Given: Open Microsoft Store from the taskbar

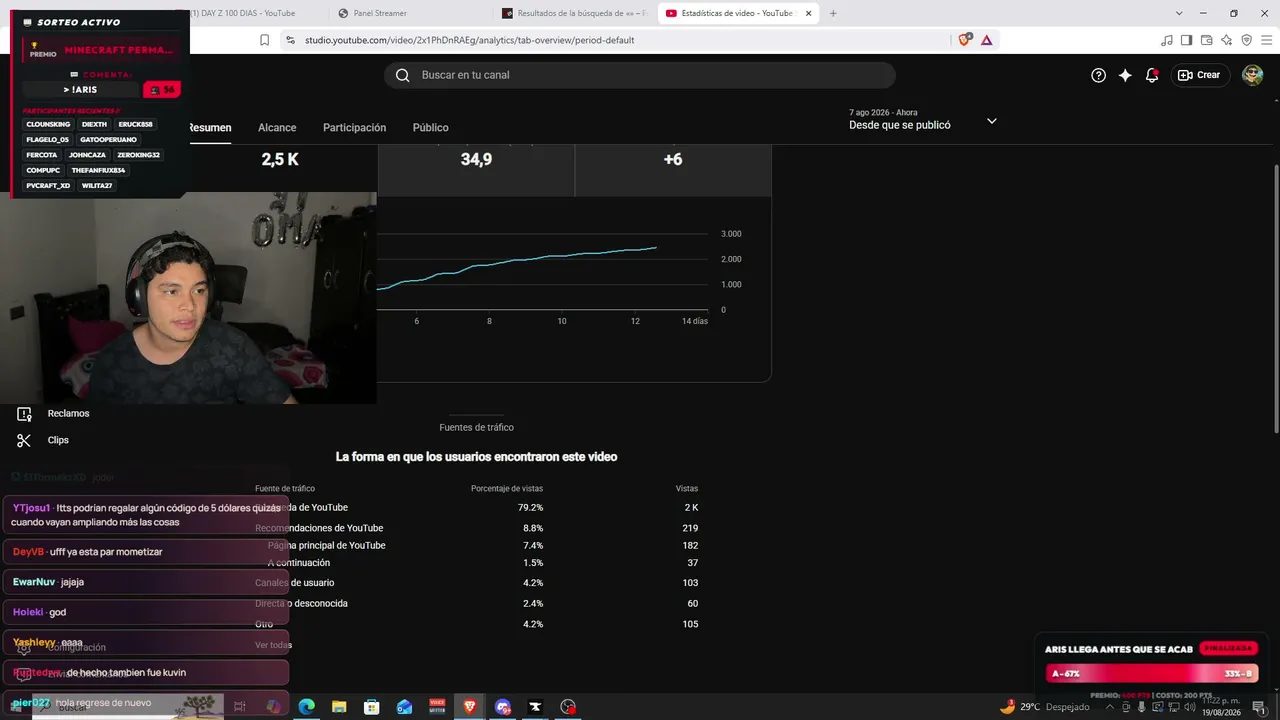Looking at the screenshot, I should [372, 707].
